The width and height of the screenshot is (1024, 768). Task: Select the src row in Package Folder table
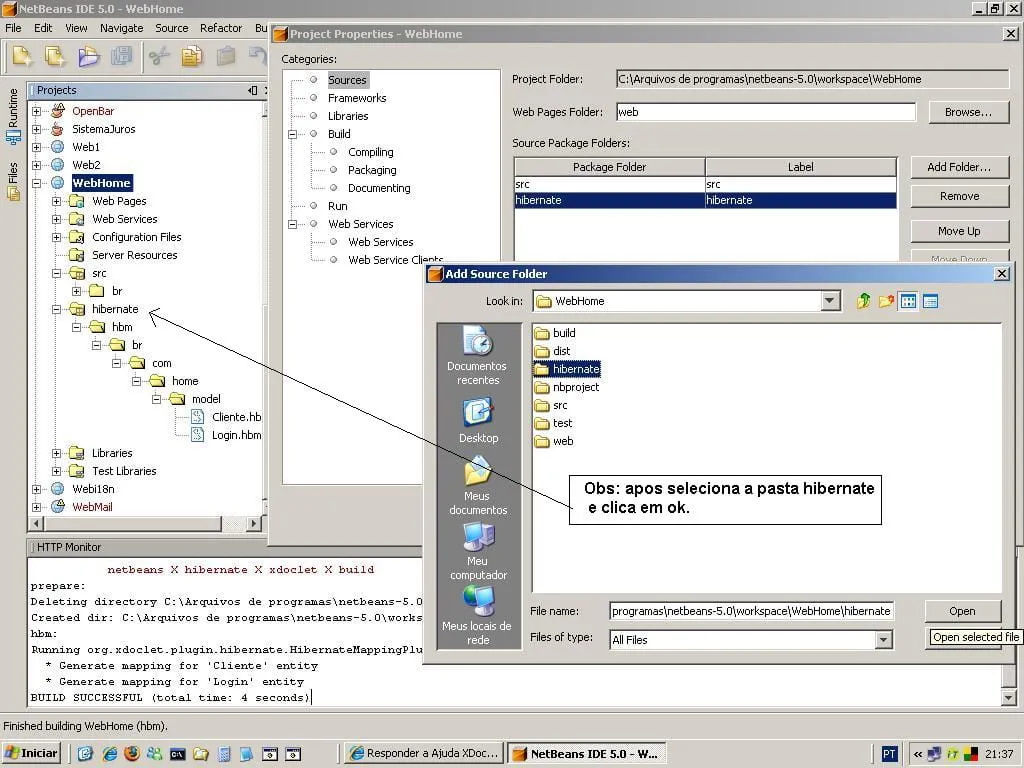click(705, 184)
